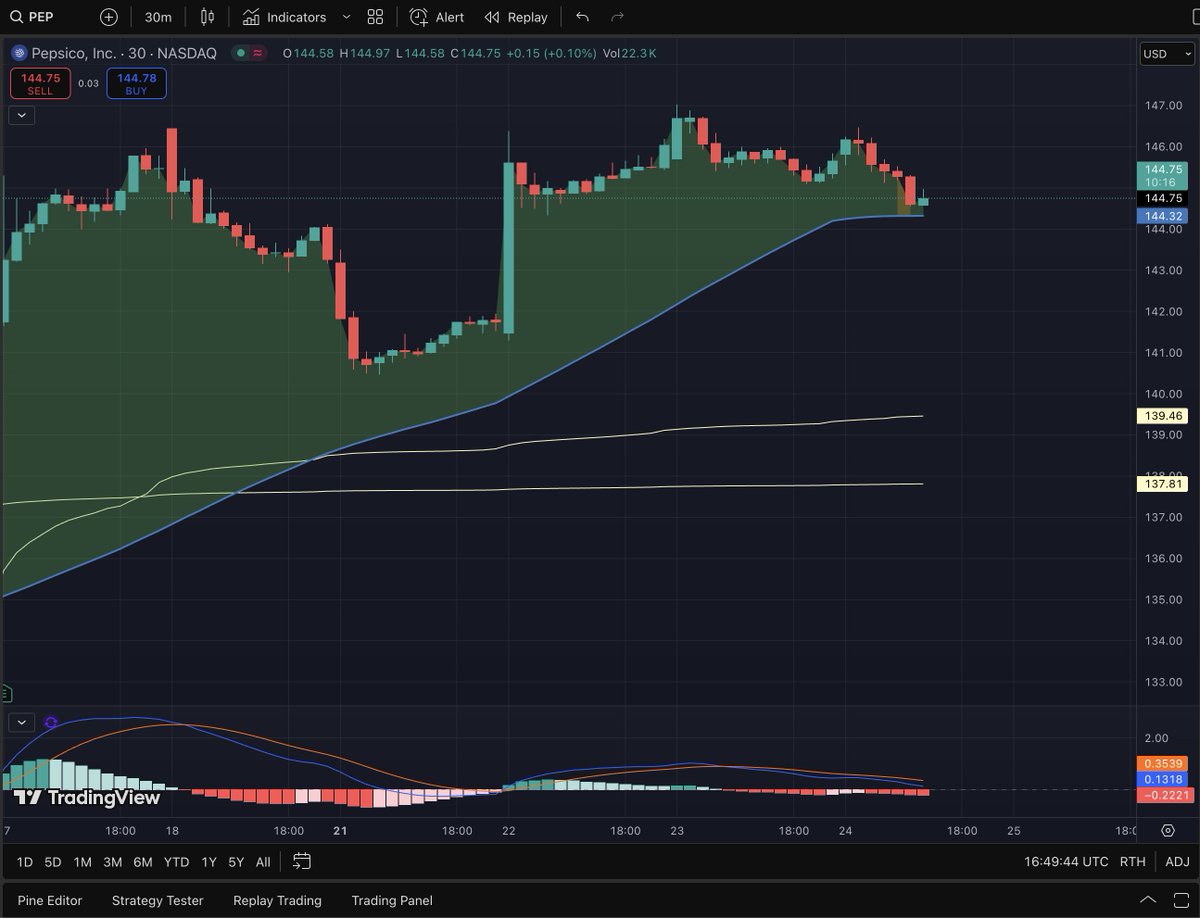Screen dimensions: 1200x918
Task: Select the 6M date range
Action: (143, 861)
